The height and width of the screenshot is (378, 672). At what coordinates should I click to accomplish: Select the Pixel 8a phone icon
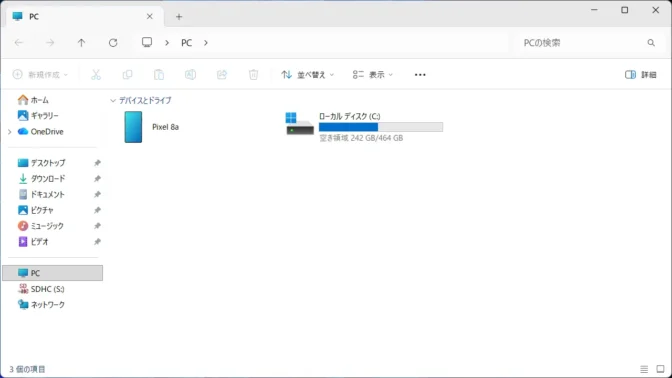click(x=133, y=127)
